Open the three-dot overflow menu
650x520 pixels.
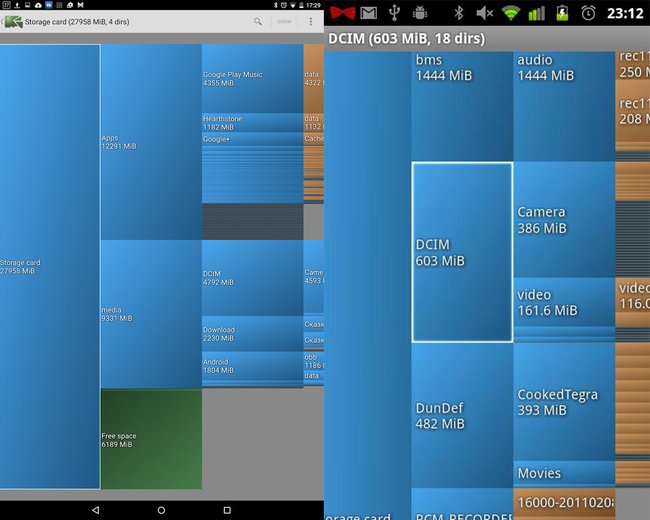pyautogui.click(x=310, y=22)
